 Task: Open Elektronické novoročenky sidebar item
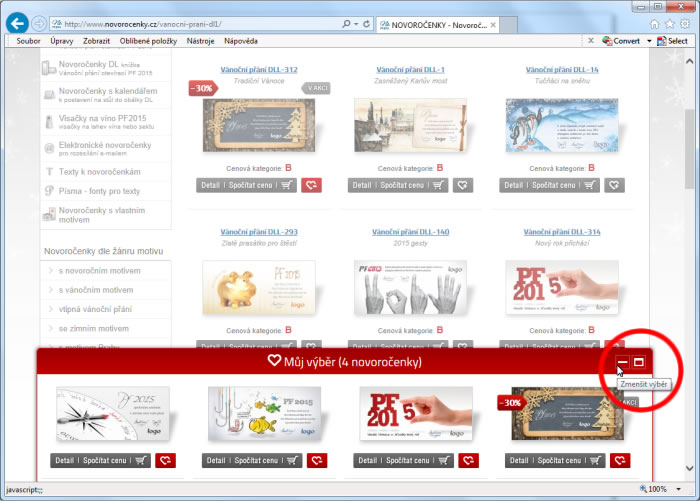106,148
